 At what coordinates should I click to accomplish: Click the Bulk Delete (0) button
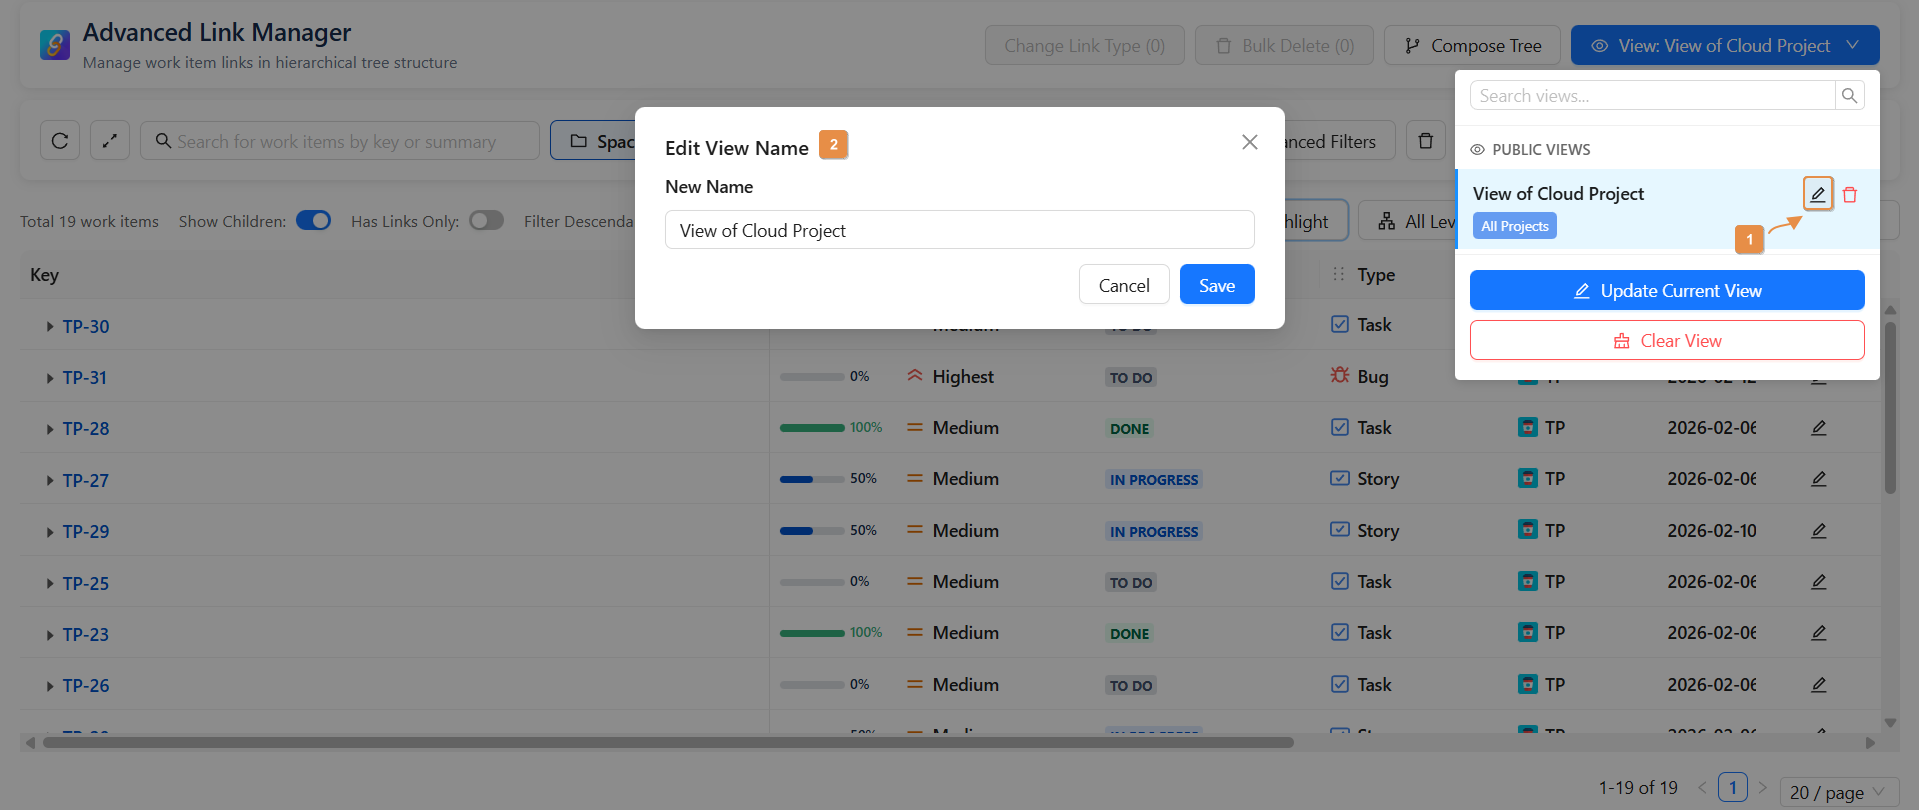click(1284, 46)
